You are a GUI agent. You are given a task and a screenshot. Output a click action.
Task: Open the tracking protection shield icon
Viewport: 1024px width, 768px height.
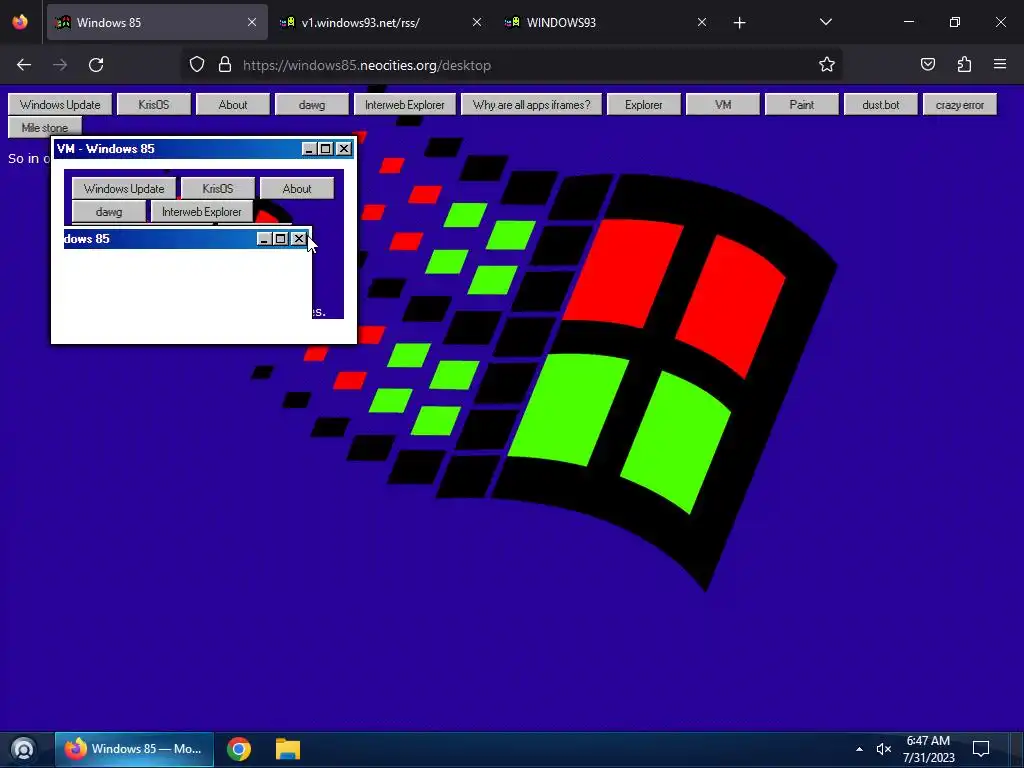point(197,65)
